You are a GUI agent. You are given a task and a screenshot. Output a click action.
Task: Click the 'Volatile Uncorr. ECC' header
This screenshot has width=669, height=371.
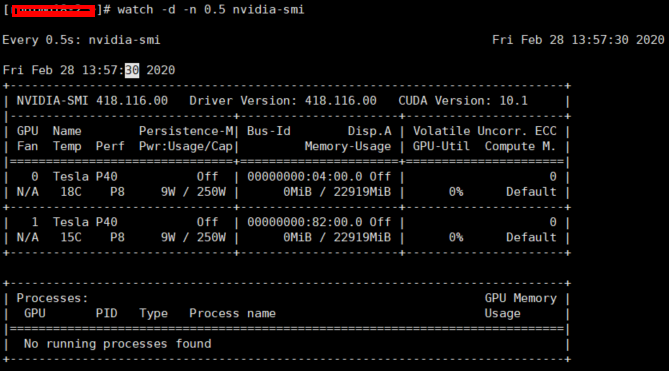[485, 131]
